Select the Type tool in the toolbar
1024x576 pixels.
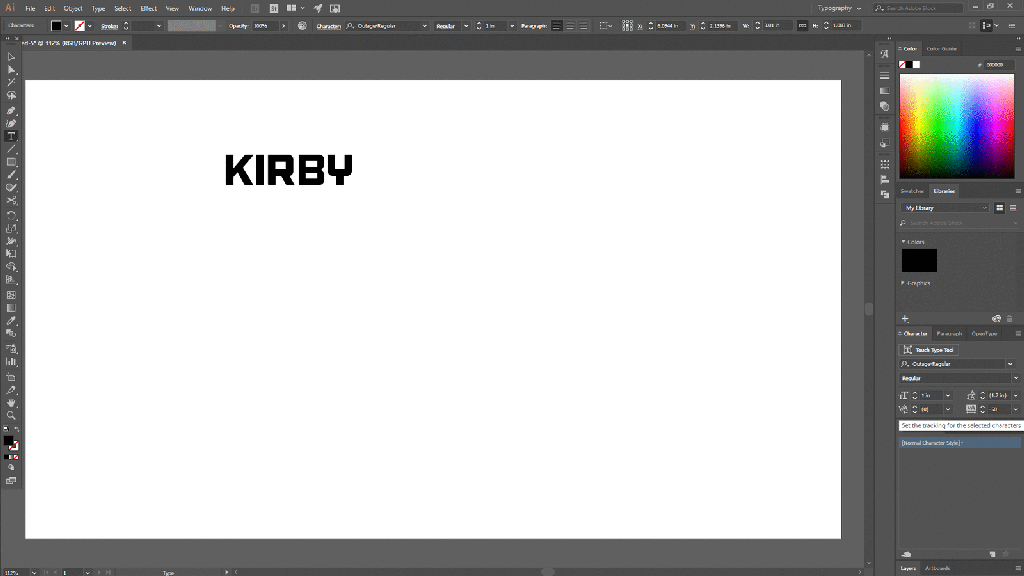tap(11, 136)
